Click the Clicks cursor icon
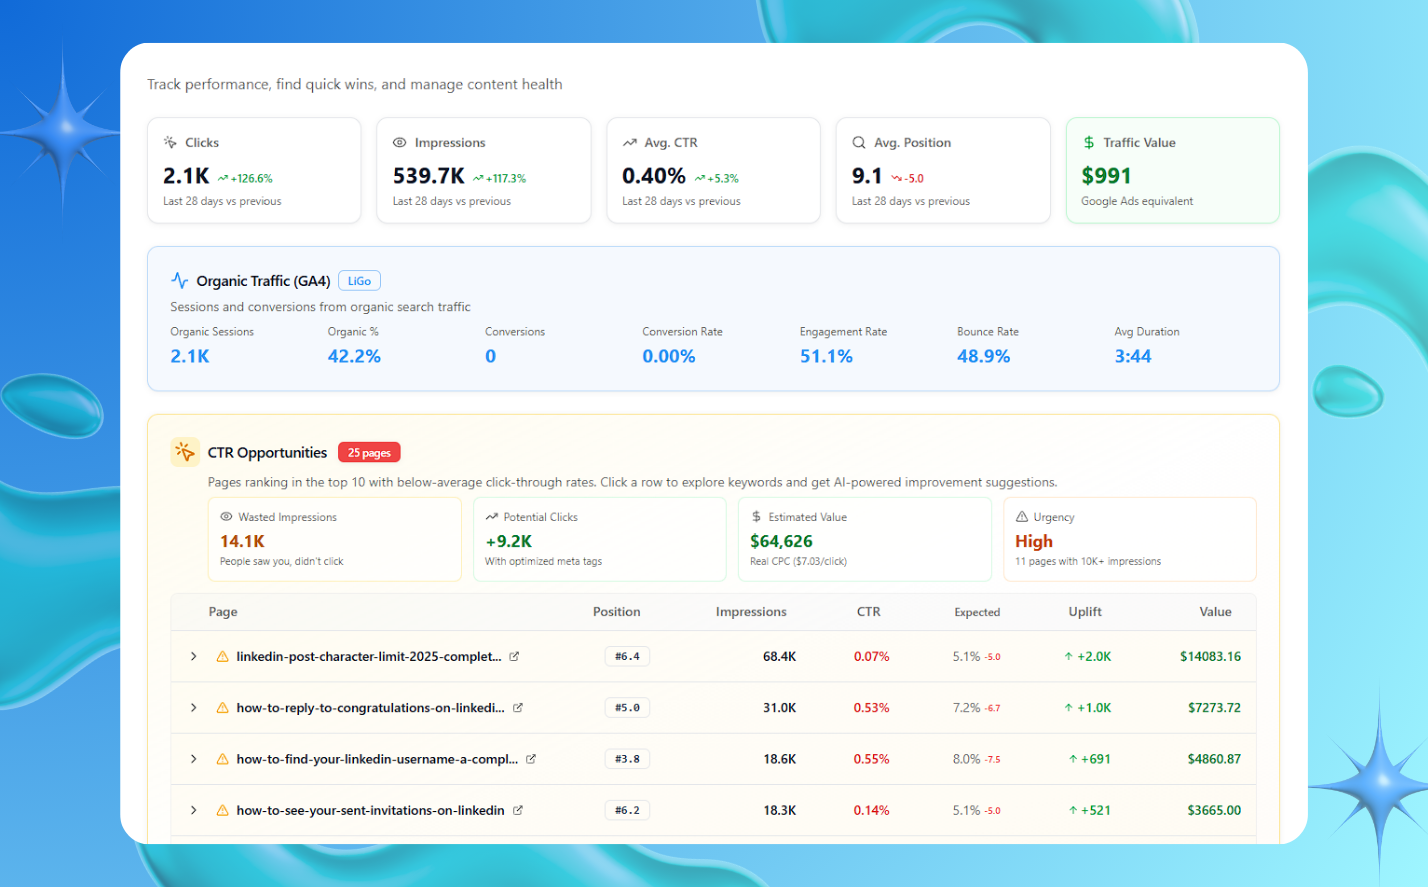The height and width of the screenshot is (887, 1428). (x=170, y=143)
